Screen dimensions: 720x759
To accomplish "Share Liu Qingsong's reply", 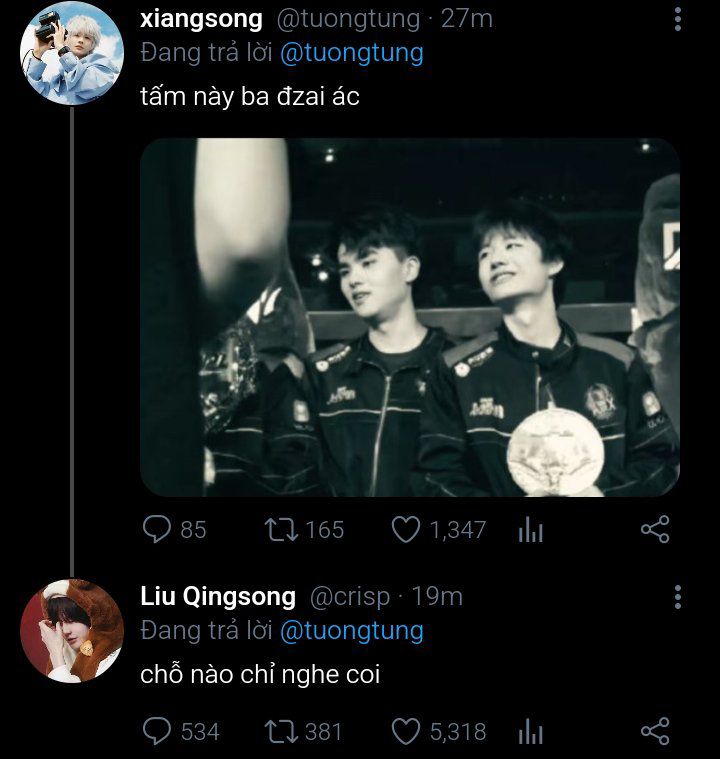I will click(x=654, y=731).
